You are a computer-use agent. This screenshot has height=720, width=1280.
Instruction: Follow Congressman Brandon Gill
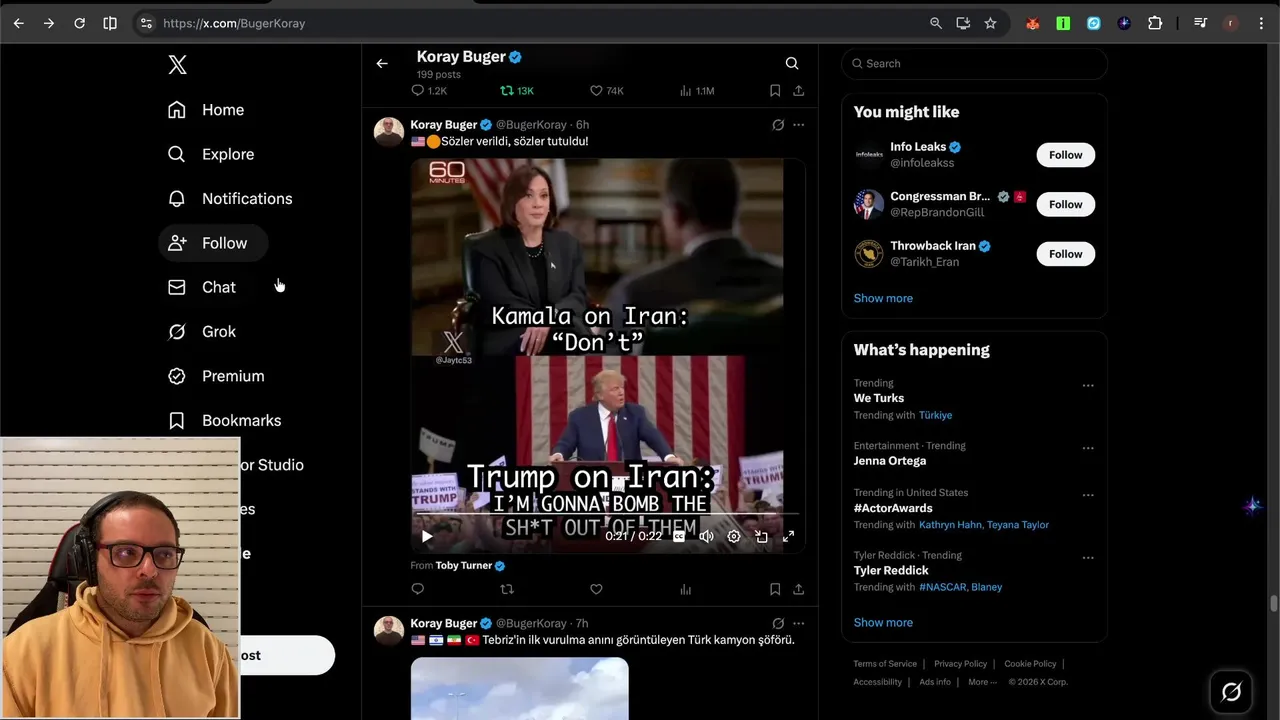tap(1065, 204)
